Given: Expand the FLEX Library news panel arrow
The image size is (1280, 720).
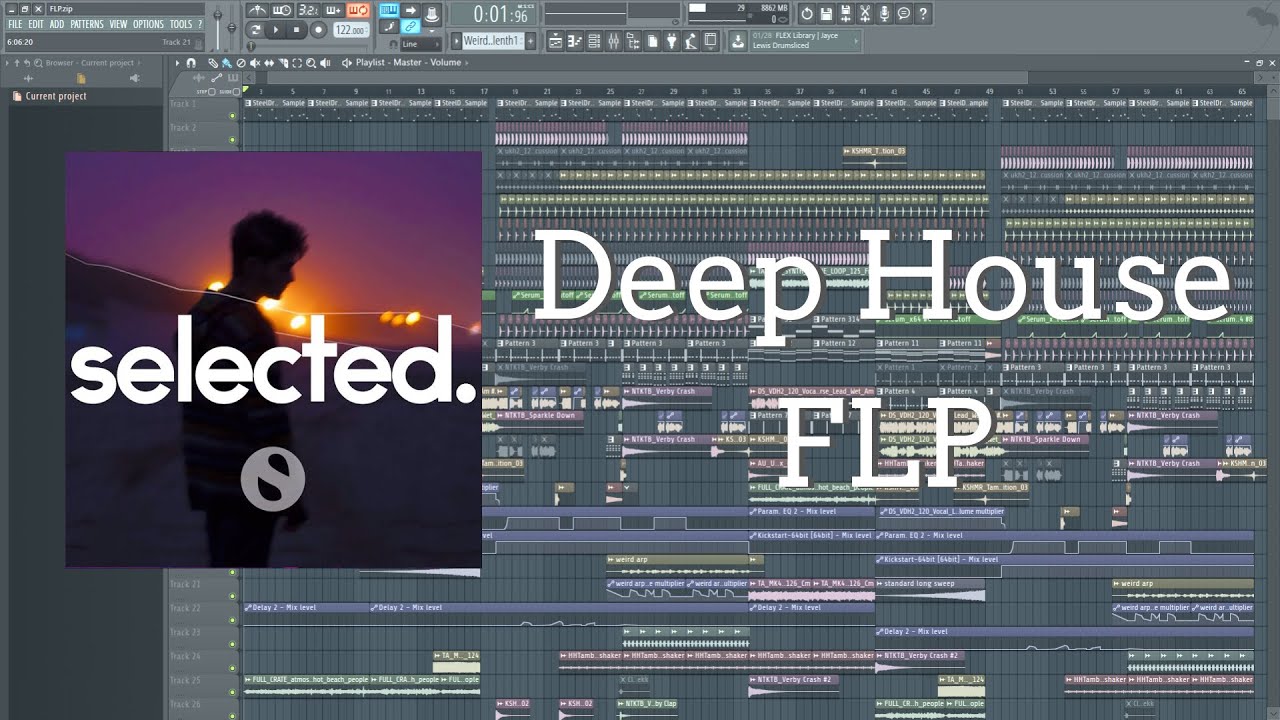Looking at the screenshot, I should tap(857, 41).
